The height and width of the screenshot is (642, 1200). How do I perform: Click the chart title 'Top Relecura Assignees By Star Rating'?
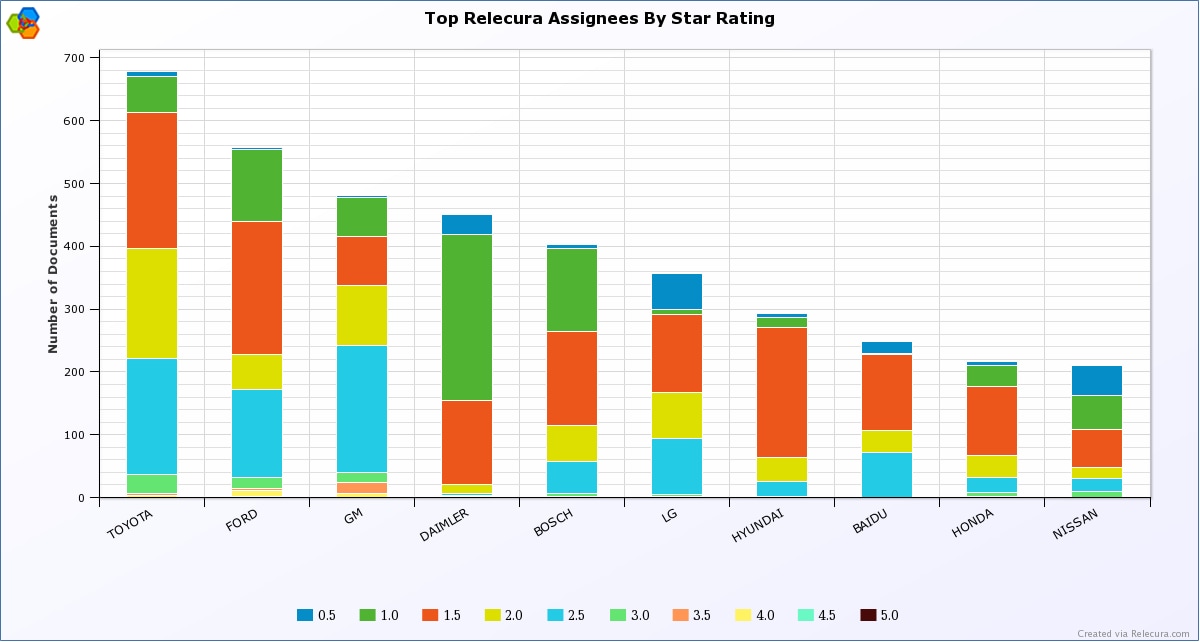pos(600,18)
